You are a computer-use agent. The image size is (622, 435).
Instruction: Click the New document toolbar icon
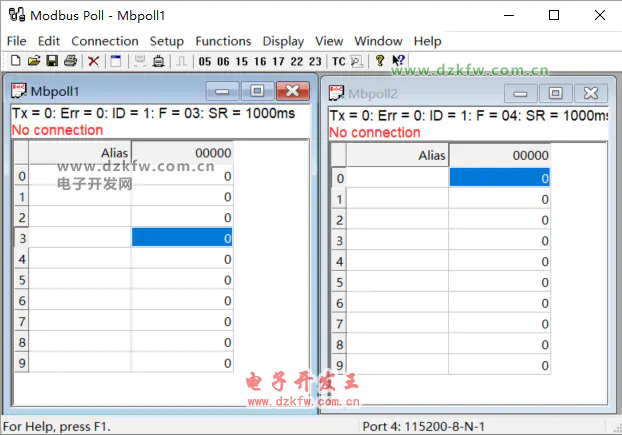click(x=15, y=61)
